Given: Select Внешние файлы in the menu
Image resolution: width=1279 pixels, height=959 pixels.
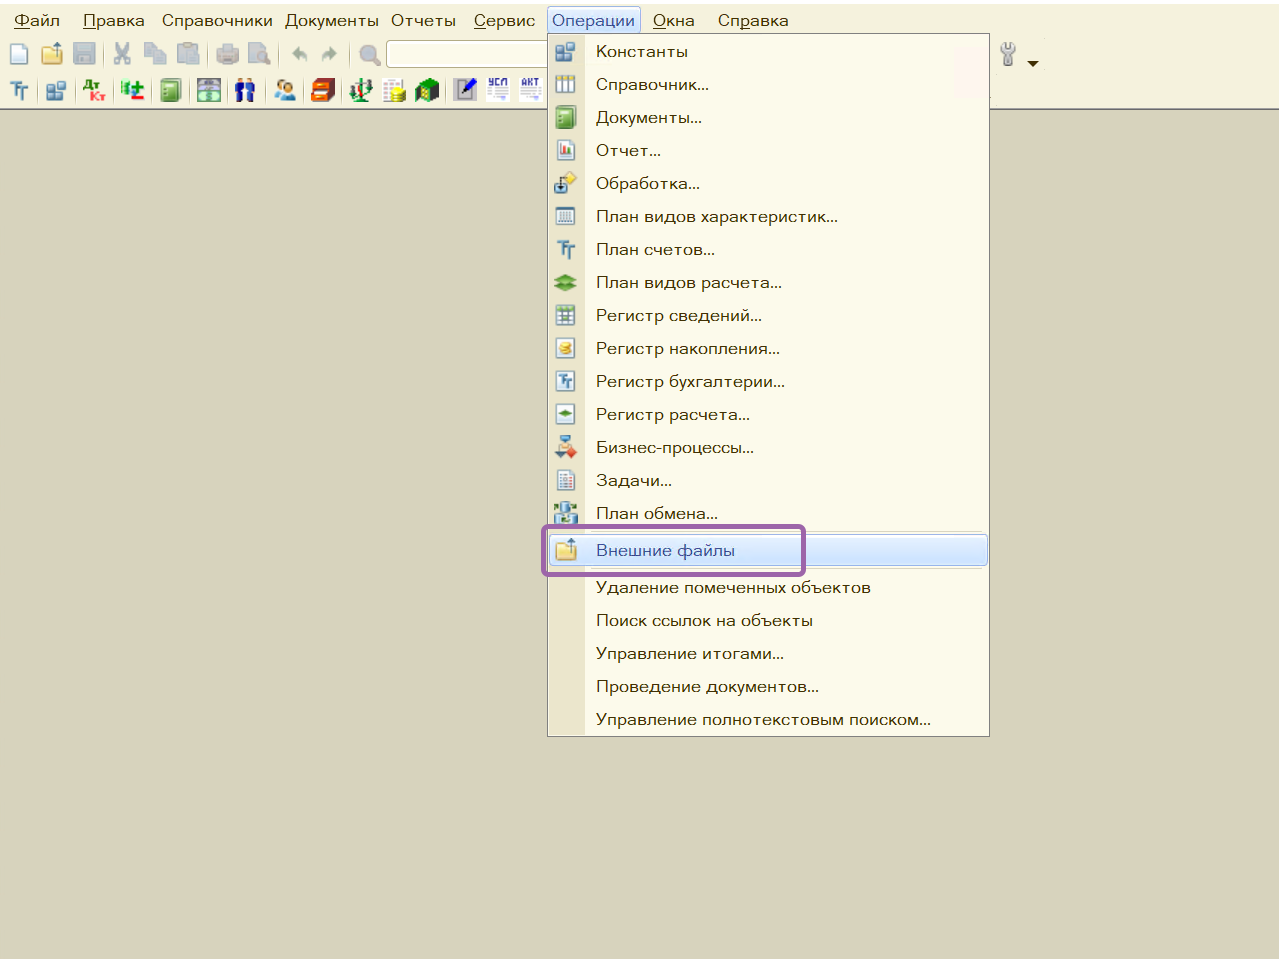Looking at the screenshot, I should tap(665, 551).
